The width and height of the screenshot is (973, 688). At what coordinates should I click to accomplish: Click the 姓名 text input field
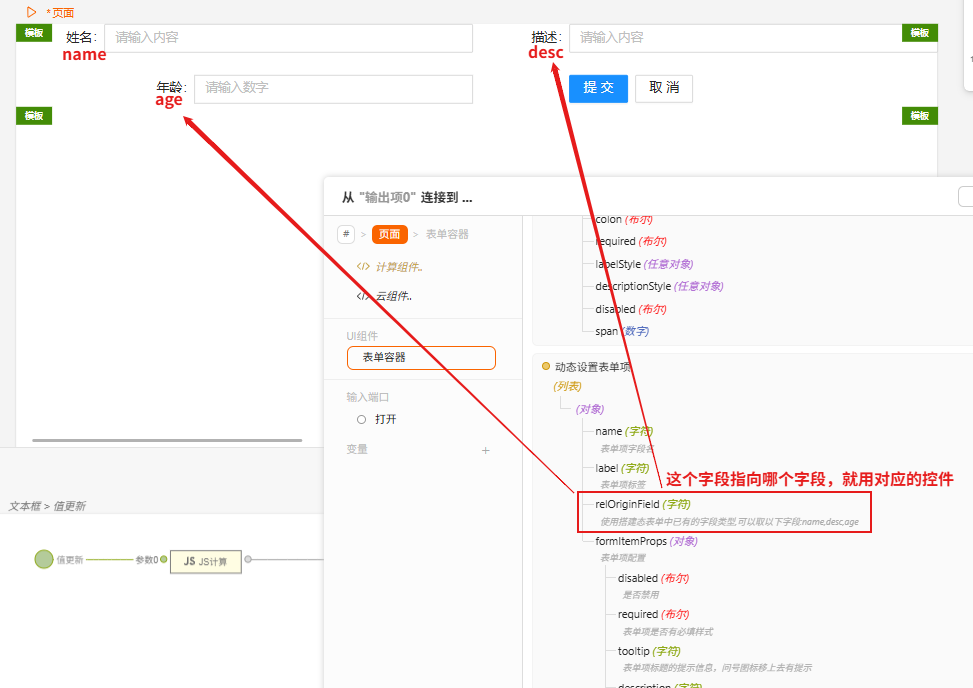[x=288, y=38]
